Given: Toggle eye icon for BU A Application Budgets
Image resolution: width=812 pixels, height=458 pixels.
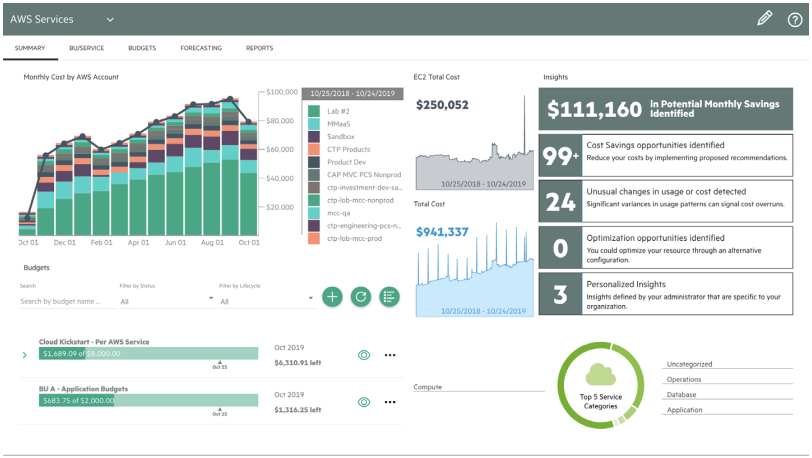Looking at the screenshot, I should pyautogui.click(x=364, y=401).
